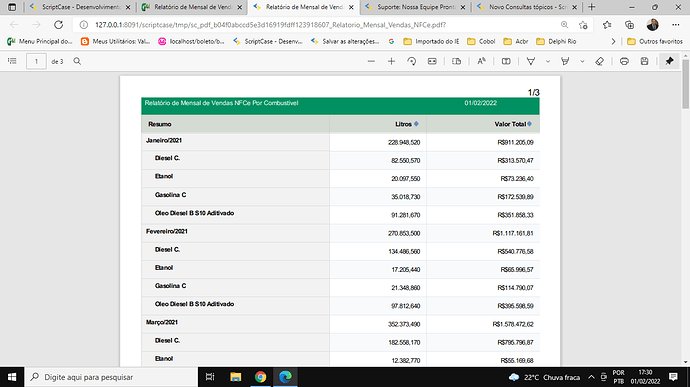Save the PDF with the disk icon
Screen dimensions: 690x387
tap(644, 61)
